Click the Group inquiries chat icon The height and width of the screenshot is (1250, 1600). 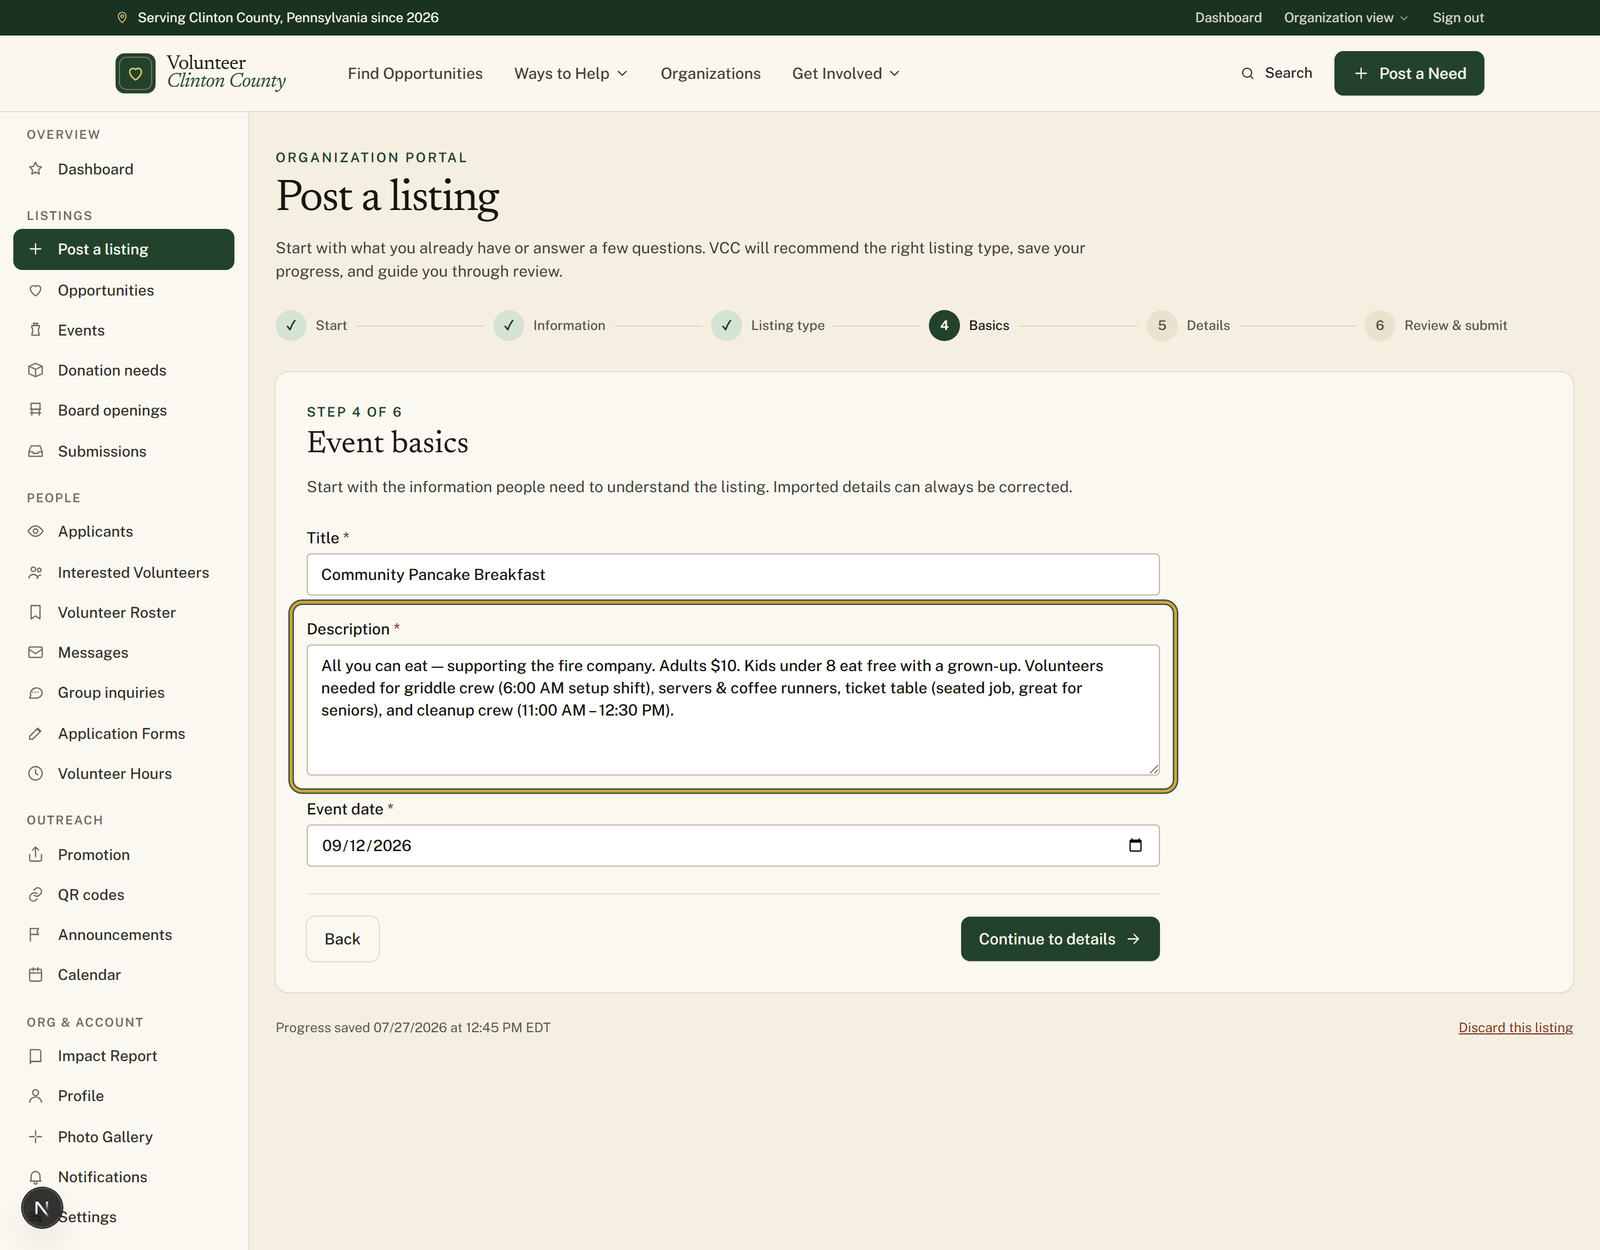pos(36,692)
